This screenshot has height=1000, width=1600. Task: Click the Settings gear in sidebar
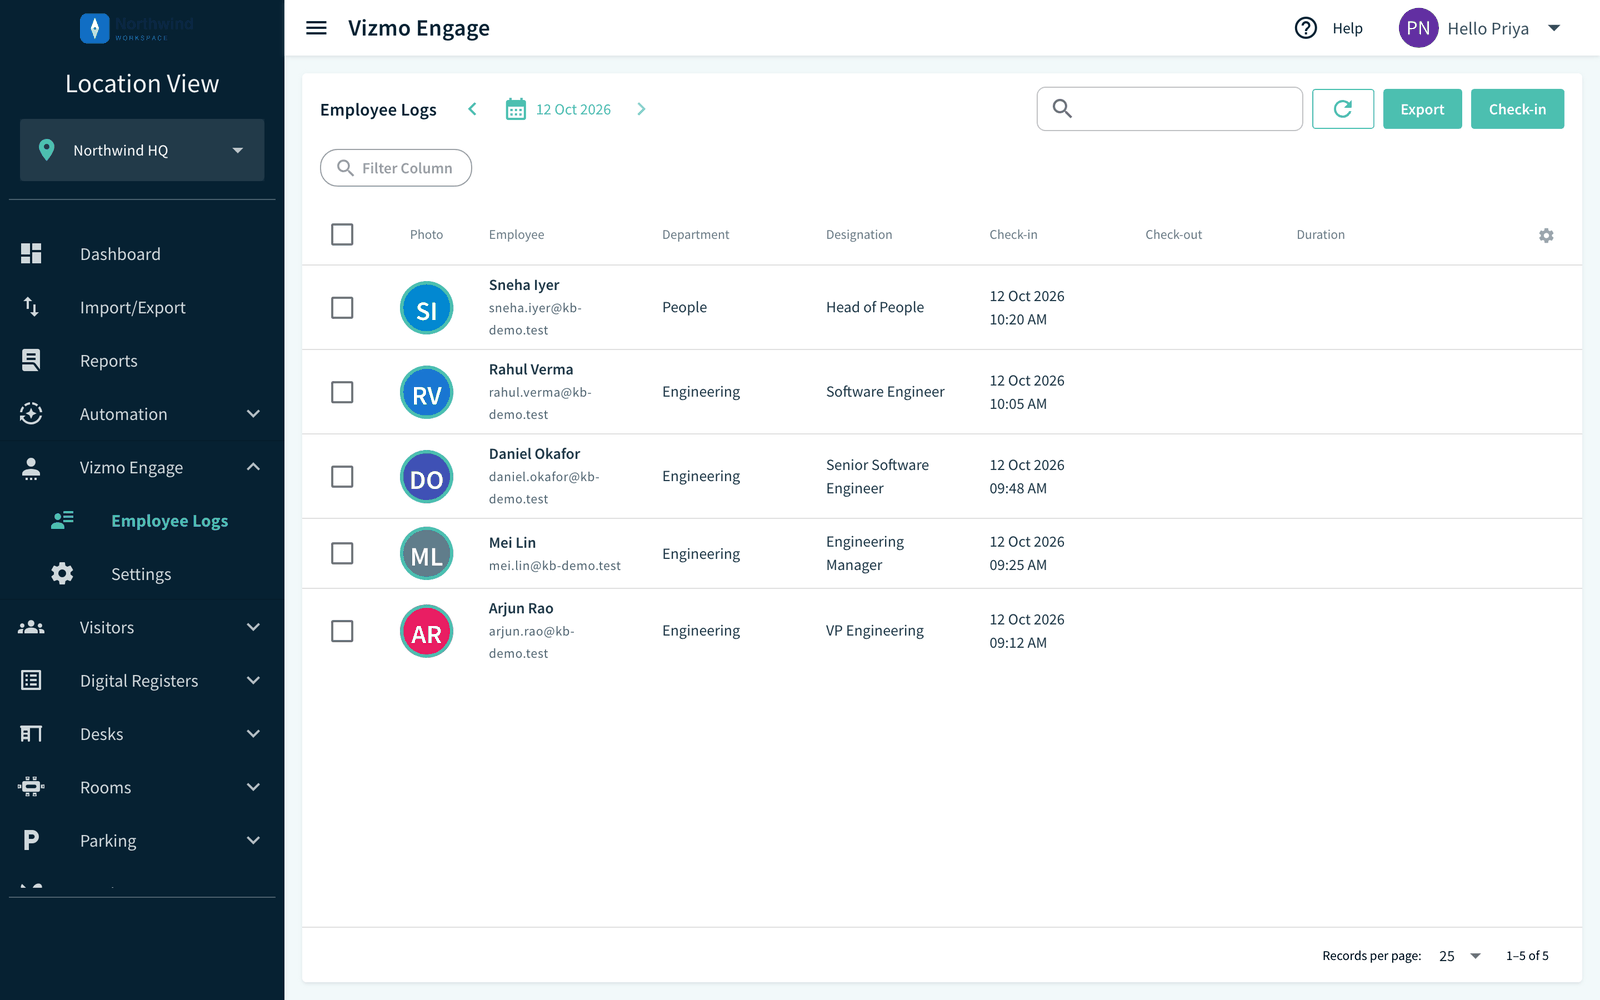point(62,573)
